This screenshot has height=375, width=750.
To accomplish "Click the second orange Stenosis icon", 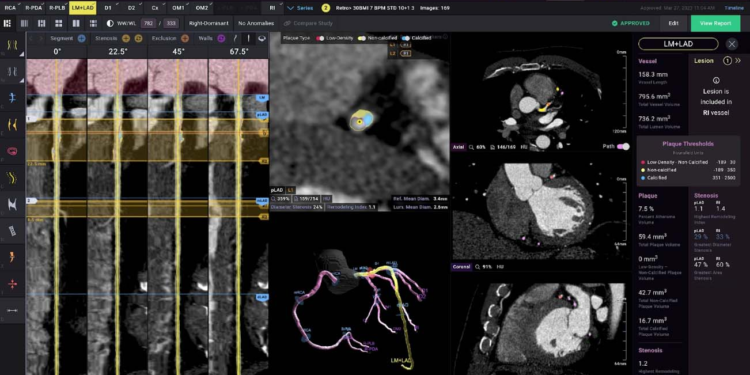I will (138, 38).
